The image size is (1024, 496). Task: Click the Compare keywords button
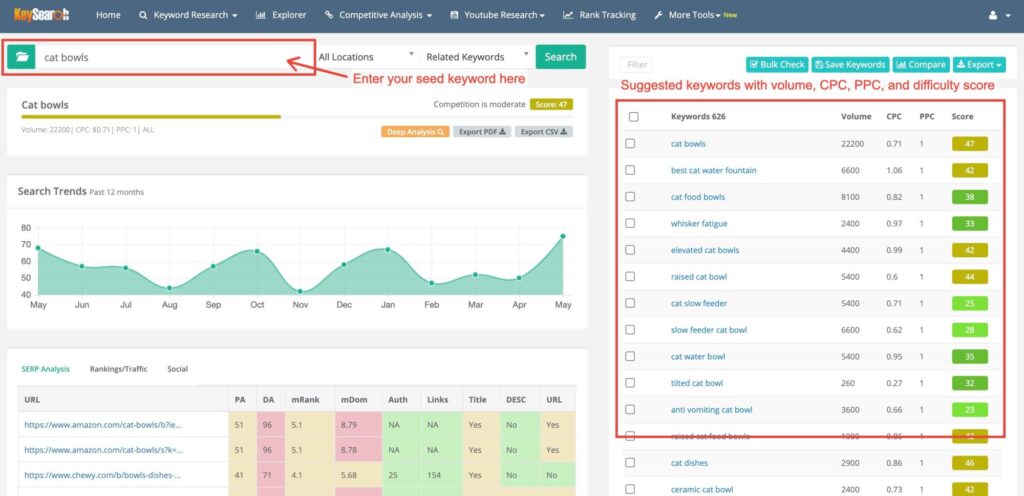pos(920,65)
